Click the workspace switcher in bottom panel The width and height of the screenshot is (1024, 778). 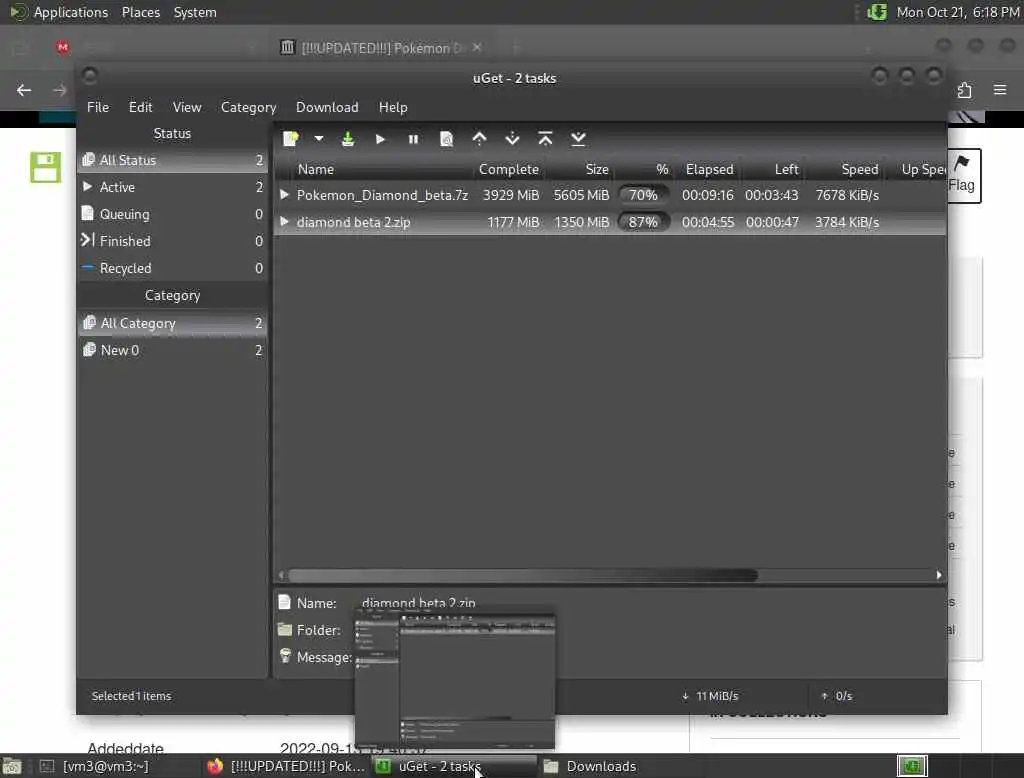tap(912, 766)
